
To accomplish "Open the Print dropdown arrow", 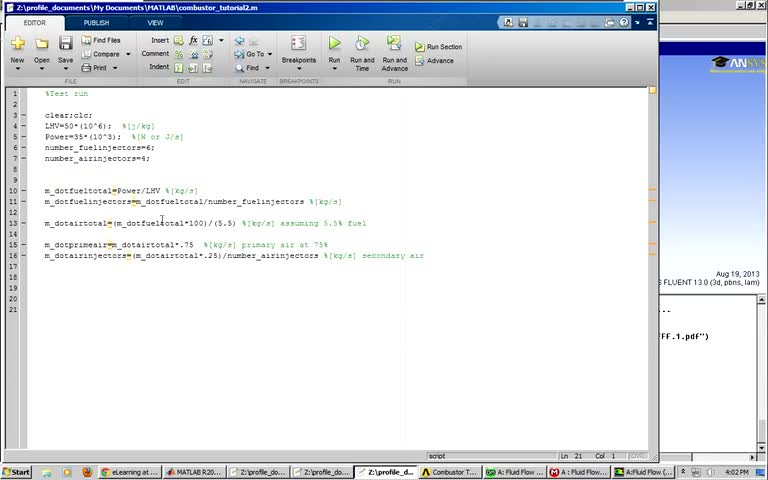I will click(115, 68).
